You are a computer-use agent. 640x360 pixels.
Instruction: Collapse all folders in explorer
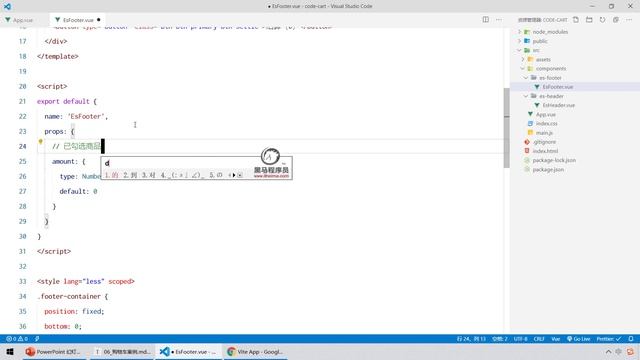click(x=616, y=20)
